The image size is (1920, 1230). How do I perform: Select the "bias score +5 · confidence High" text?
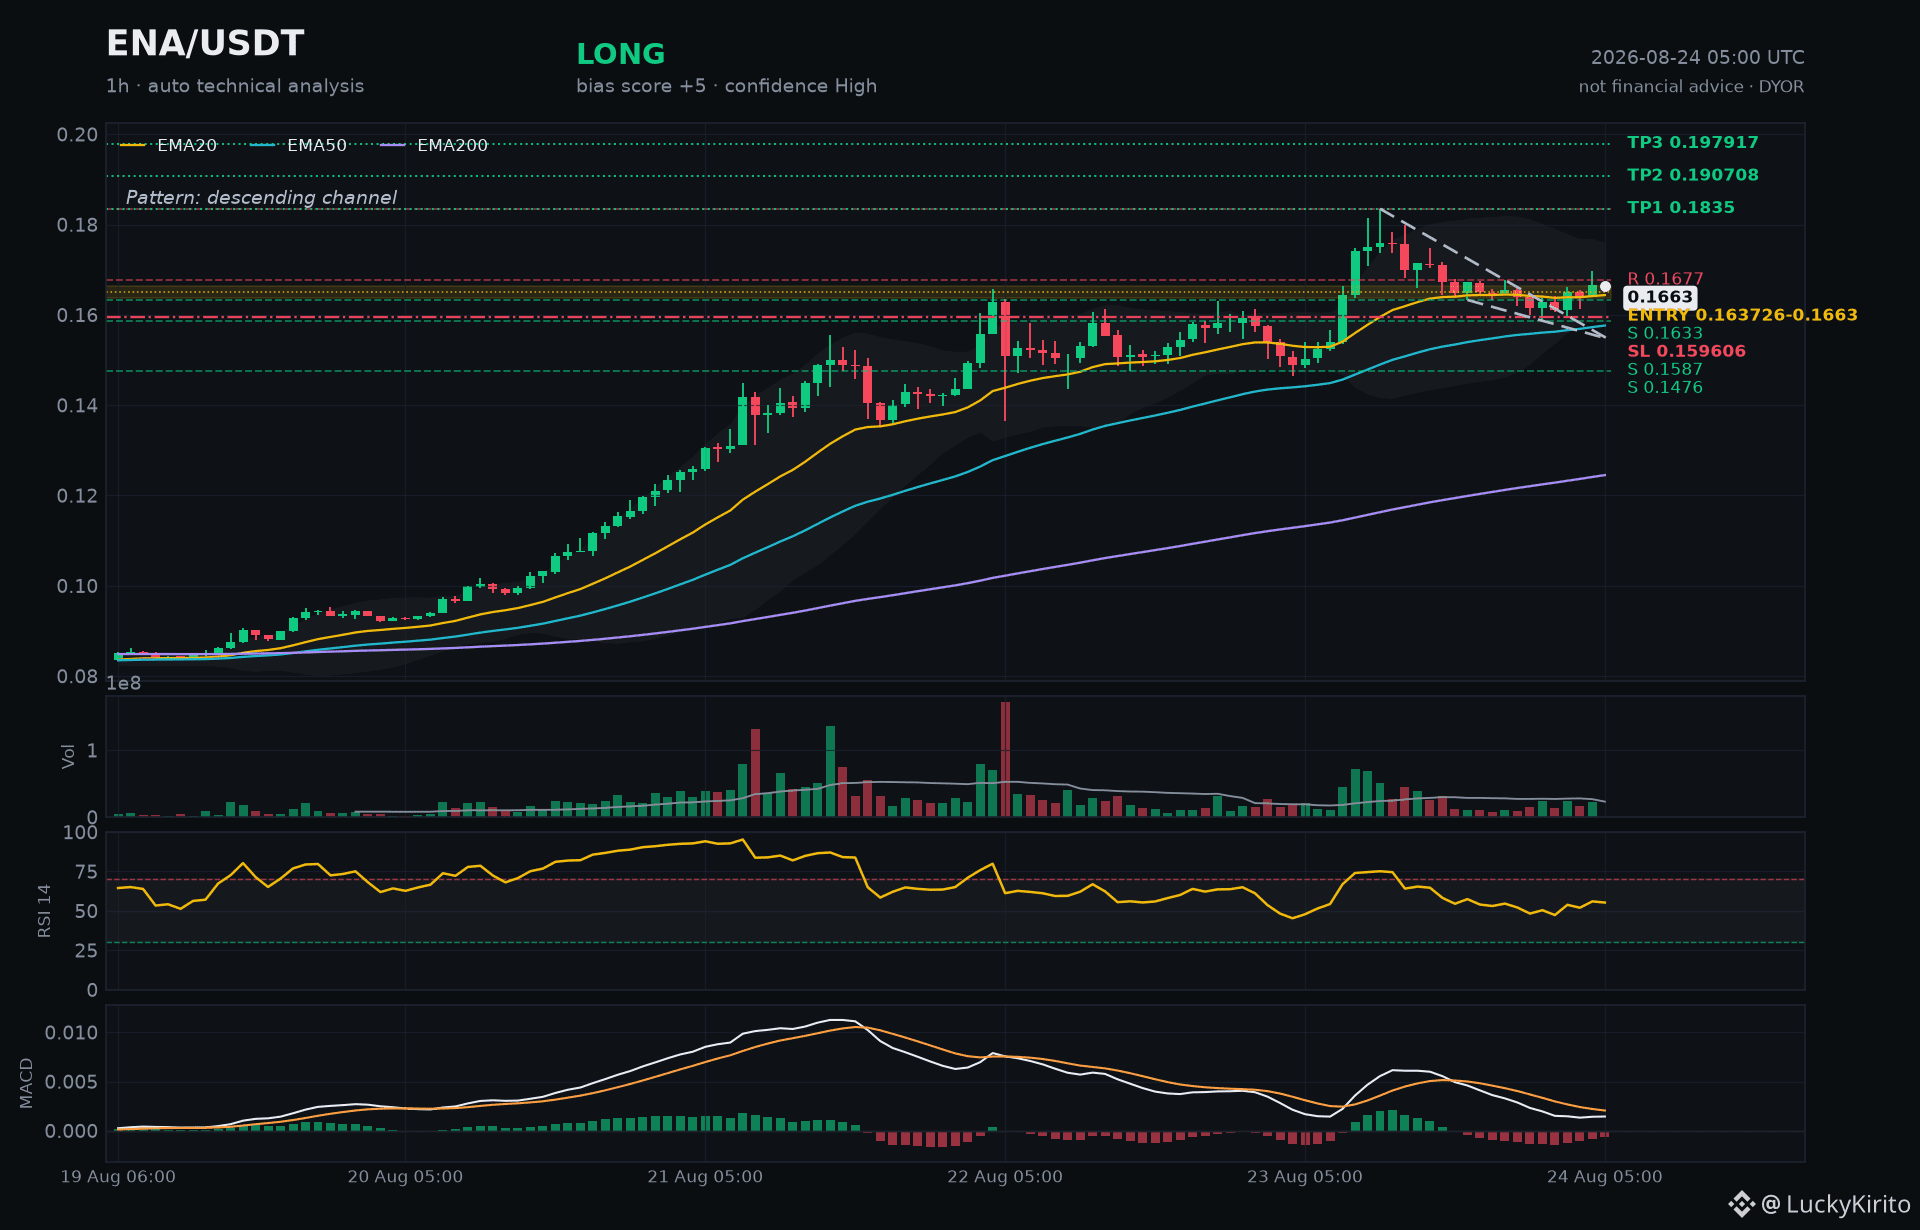tap(726, 86)
